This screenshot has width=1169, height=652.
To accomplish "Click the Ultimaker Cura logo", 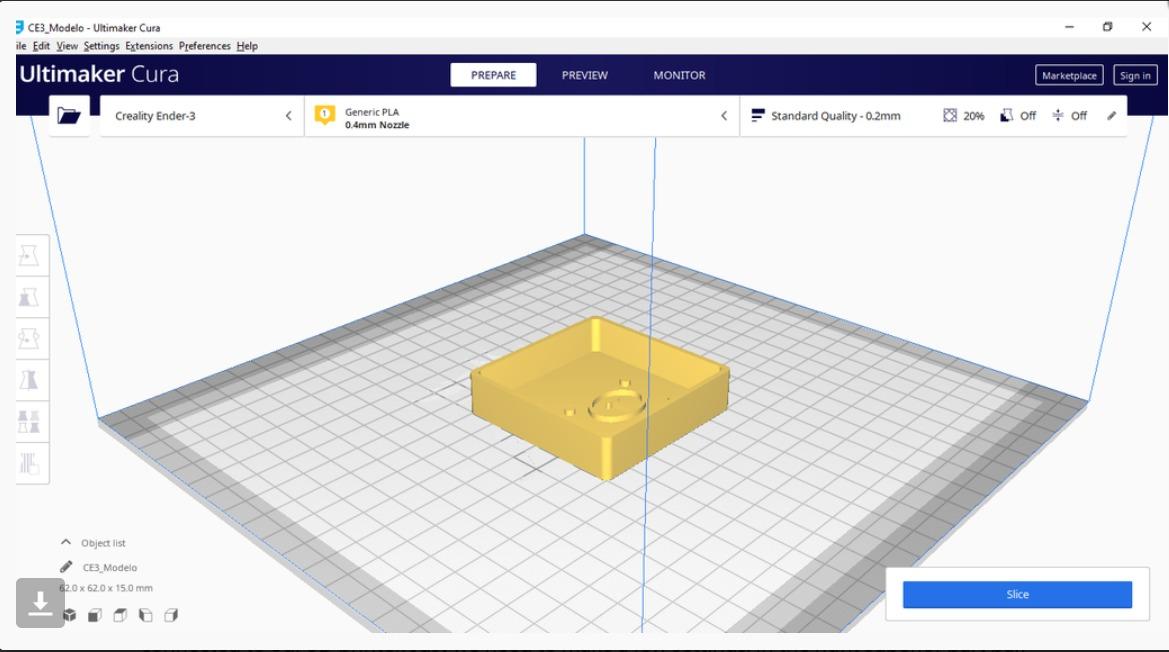I will tap(99, 75).
